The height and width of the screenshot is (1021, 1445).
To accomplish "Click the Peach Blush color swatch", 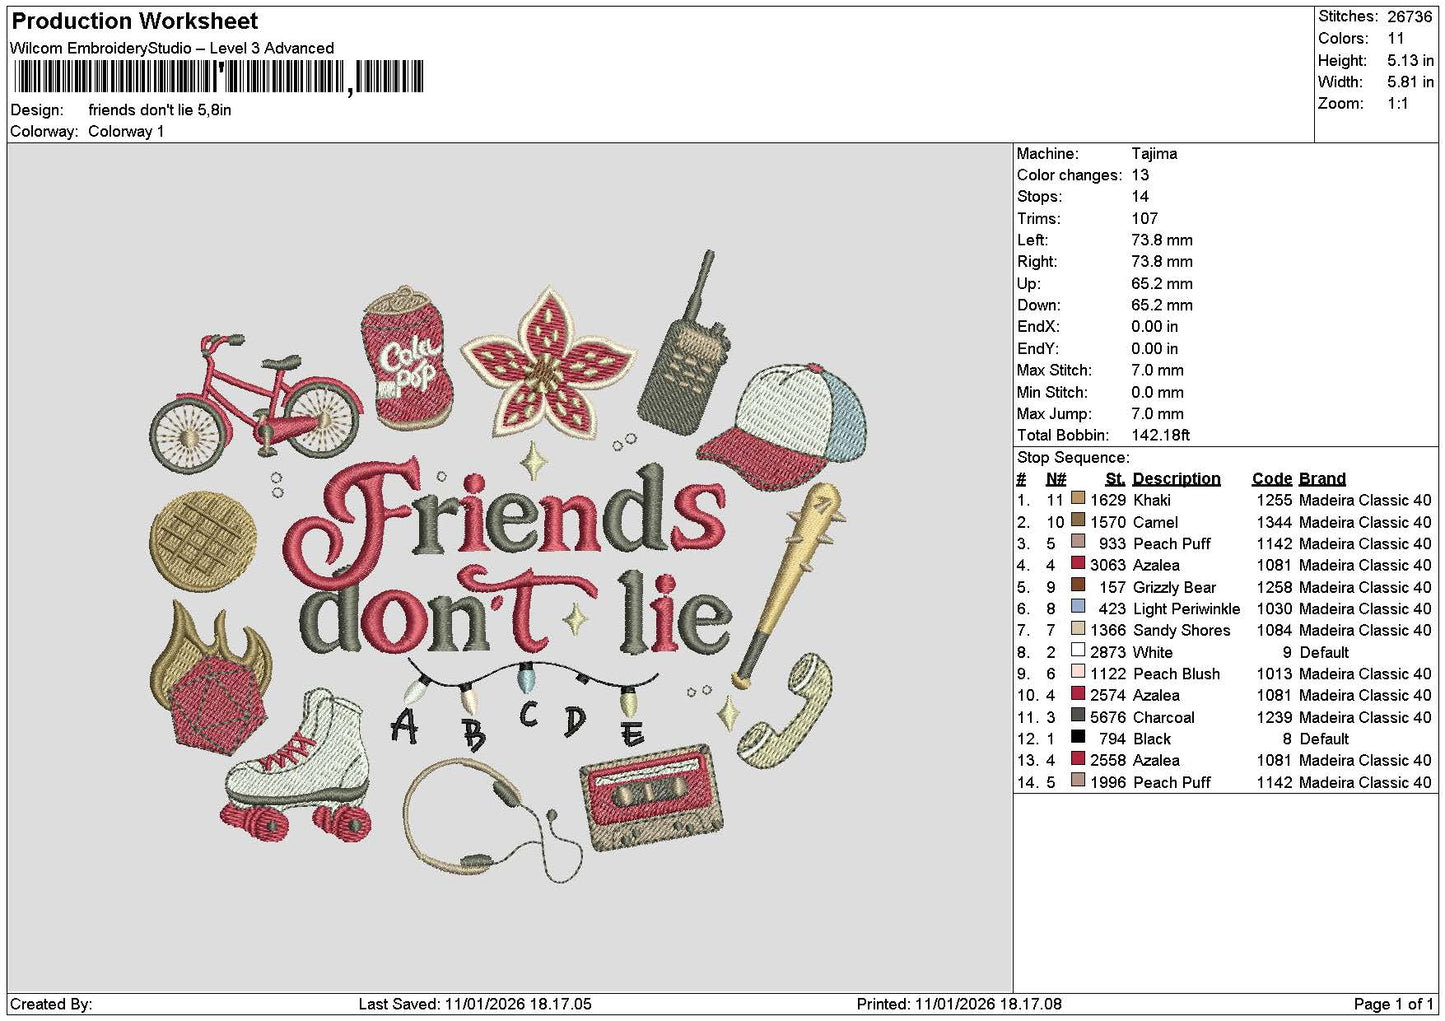I will pos(1078,672).
